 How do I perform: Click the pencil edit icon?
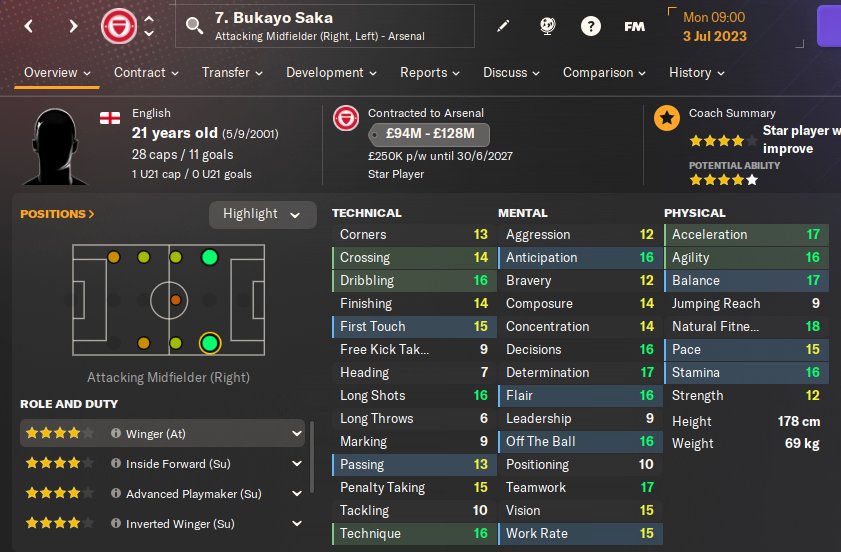503,26
